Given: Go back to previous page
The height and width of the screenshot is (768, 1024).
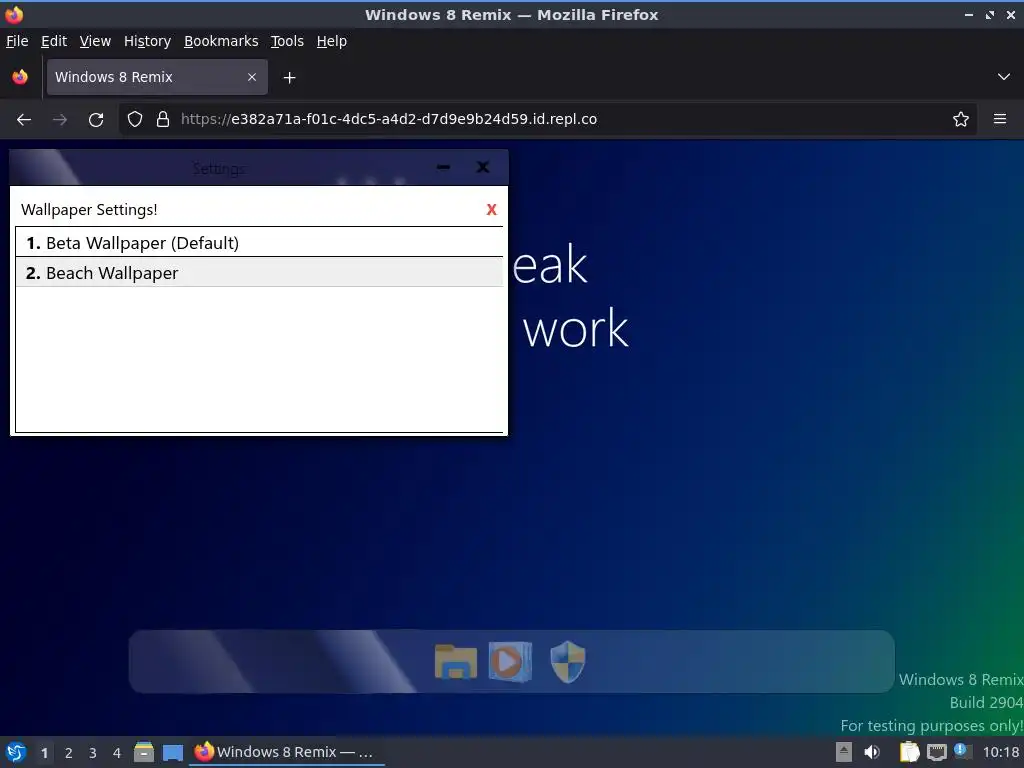Looking at the screenshot, I should 24,120.
